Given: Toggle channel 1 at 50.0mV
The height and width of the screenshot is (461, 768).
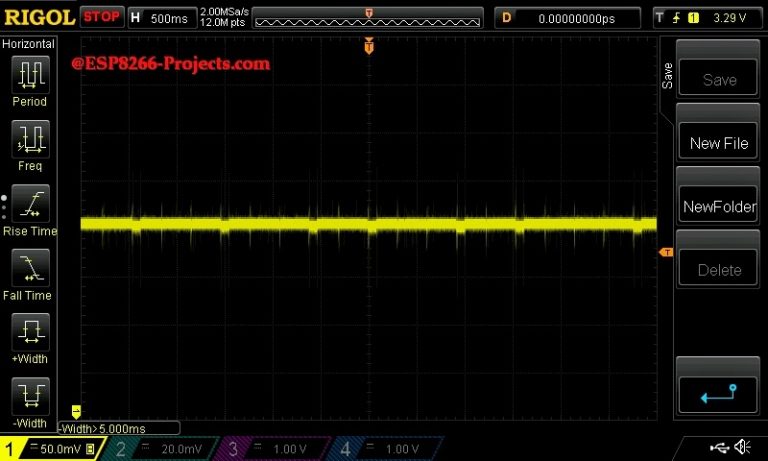Looking at the screenshot, I should point(48,449).
